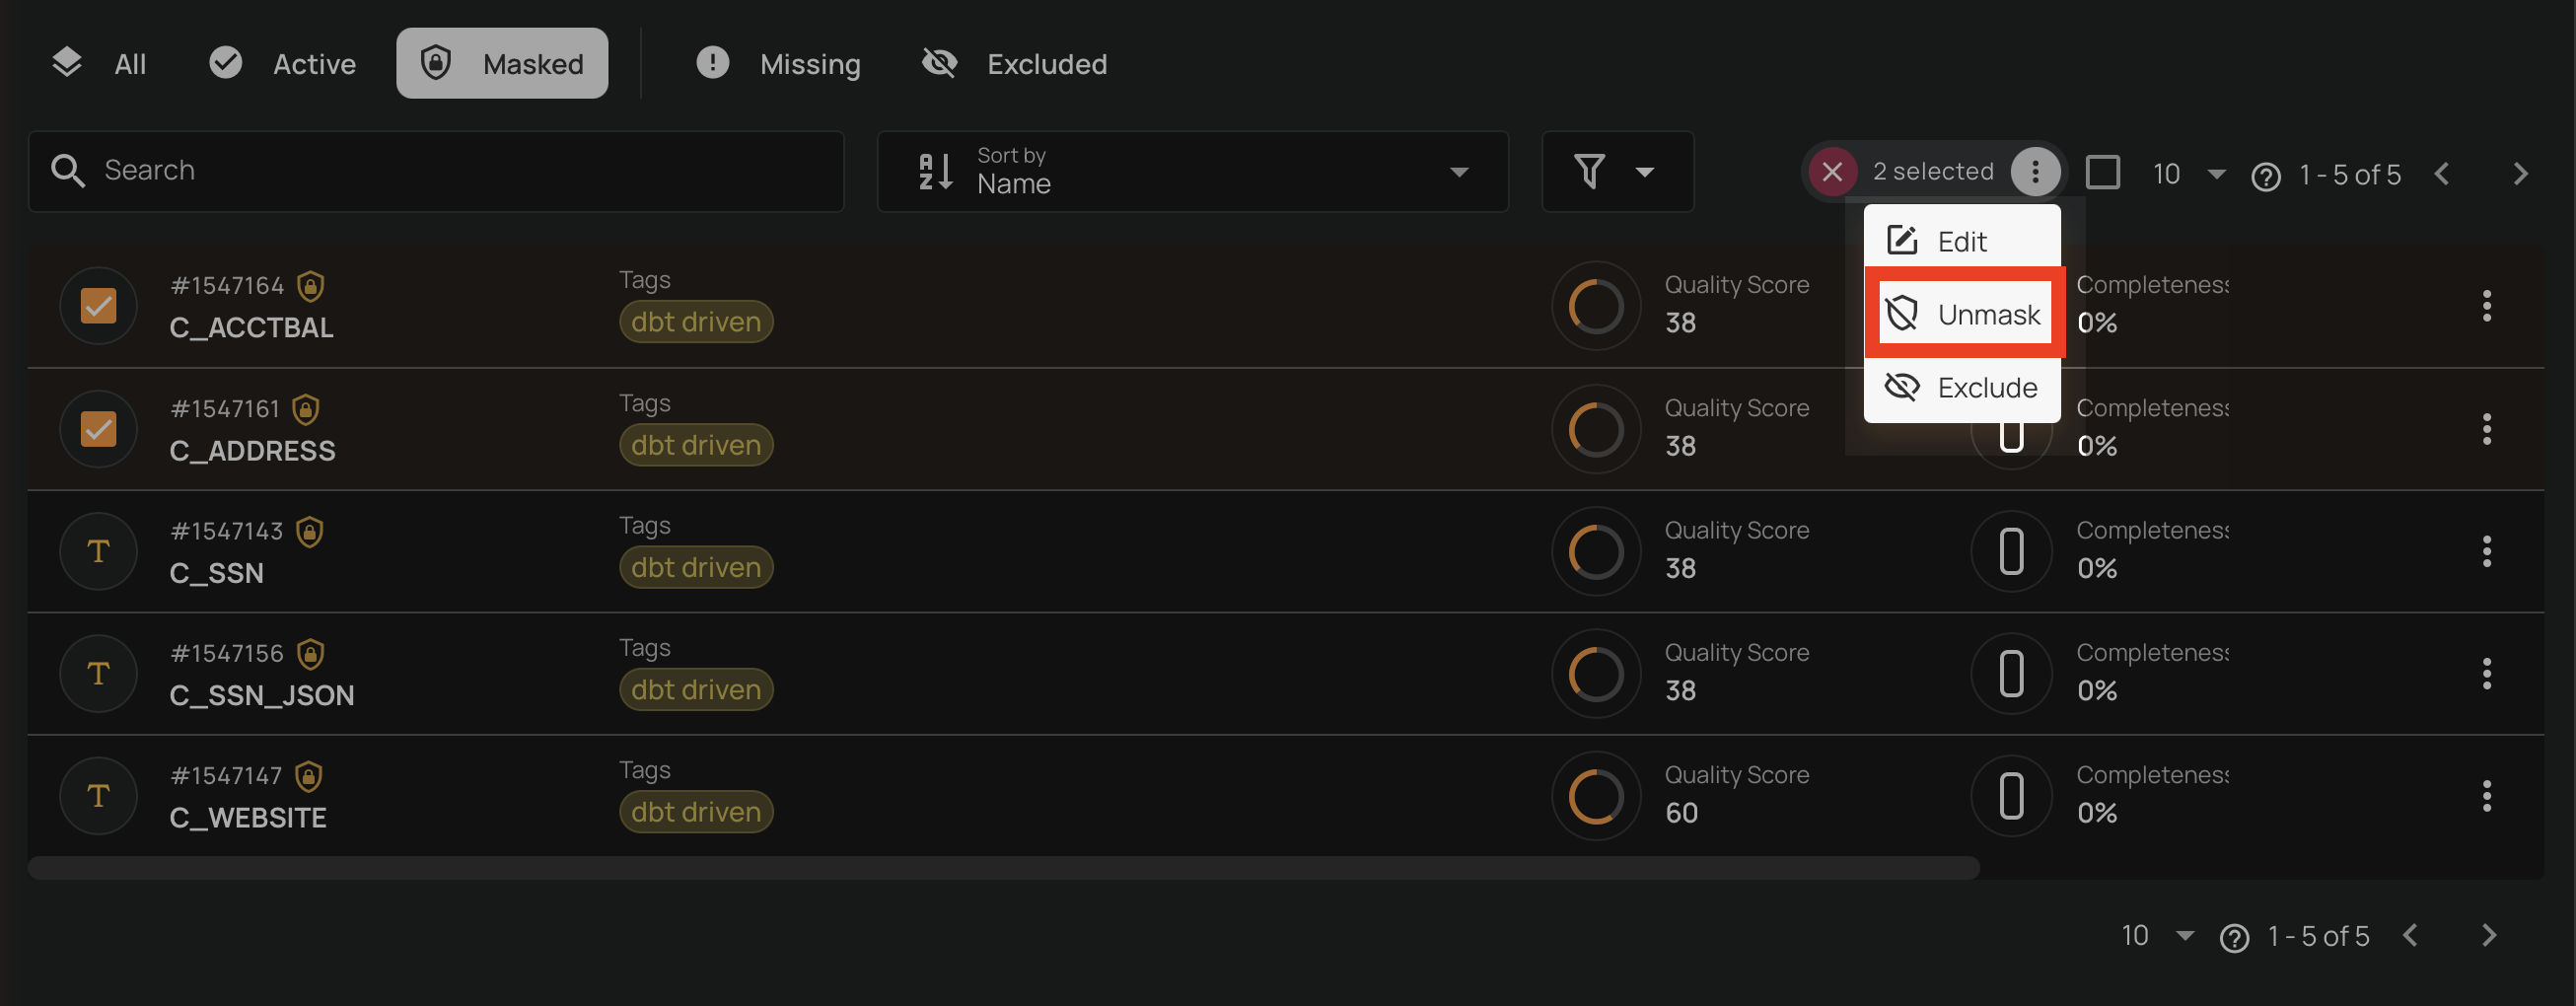Open row options for C_SSN_JSON

tap(2486, 674)
